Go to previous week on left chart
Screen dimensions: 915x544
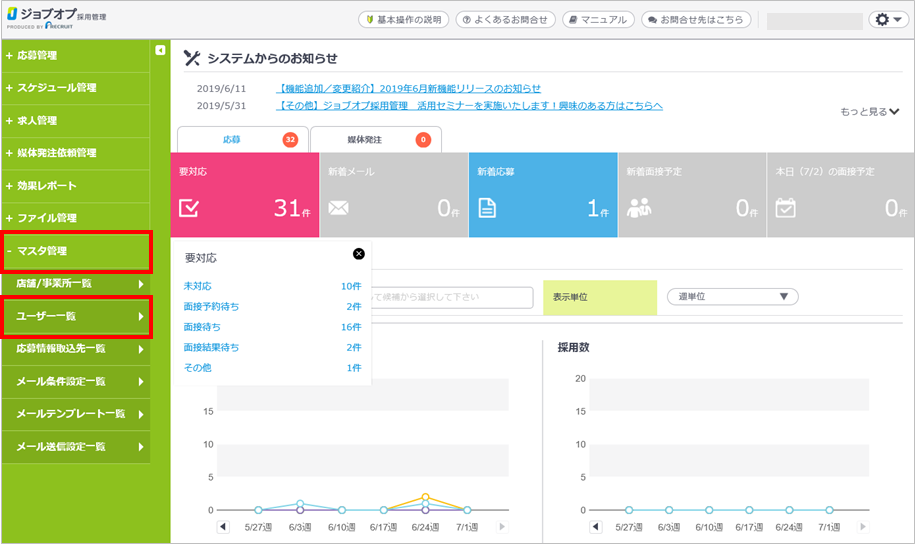point(222,527)
